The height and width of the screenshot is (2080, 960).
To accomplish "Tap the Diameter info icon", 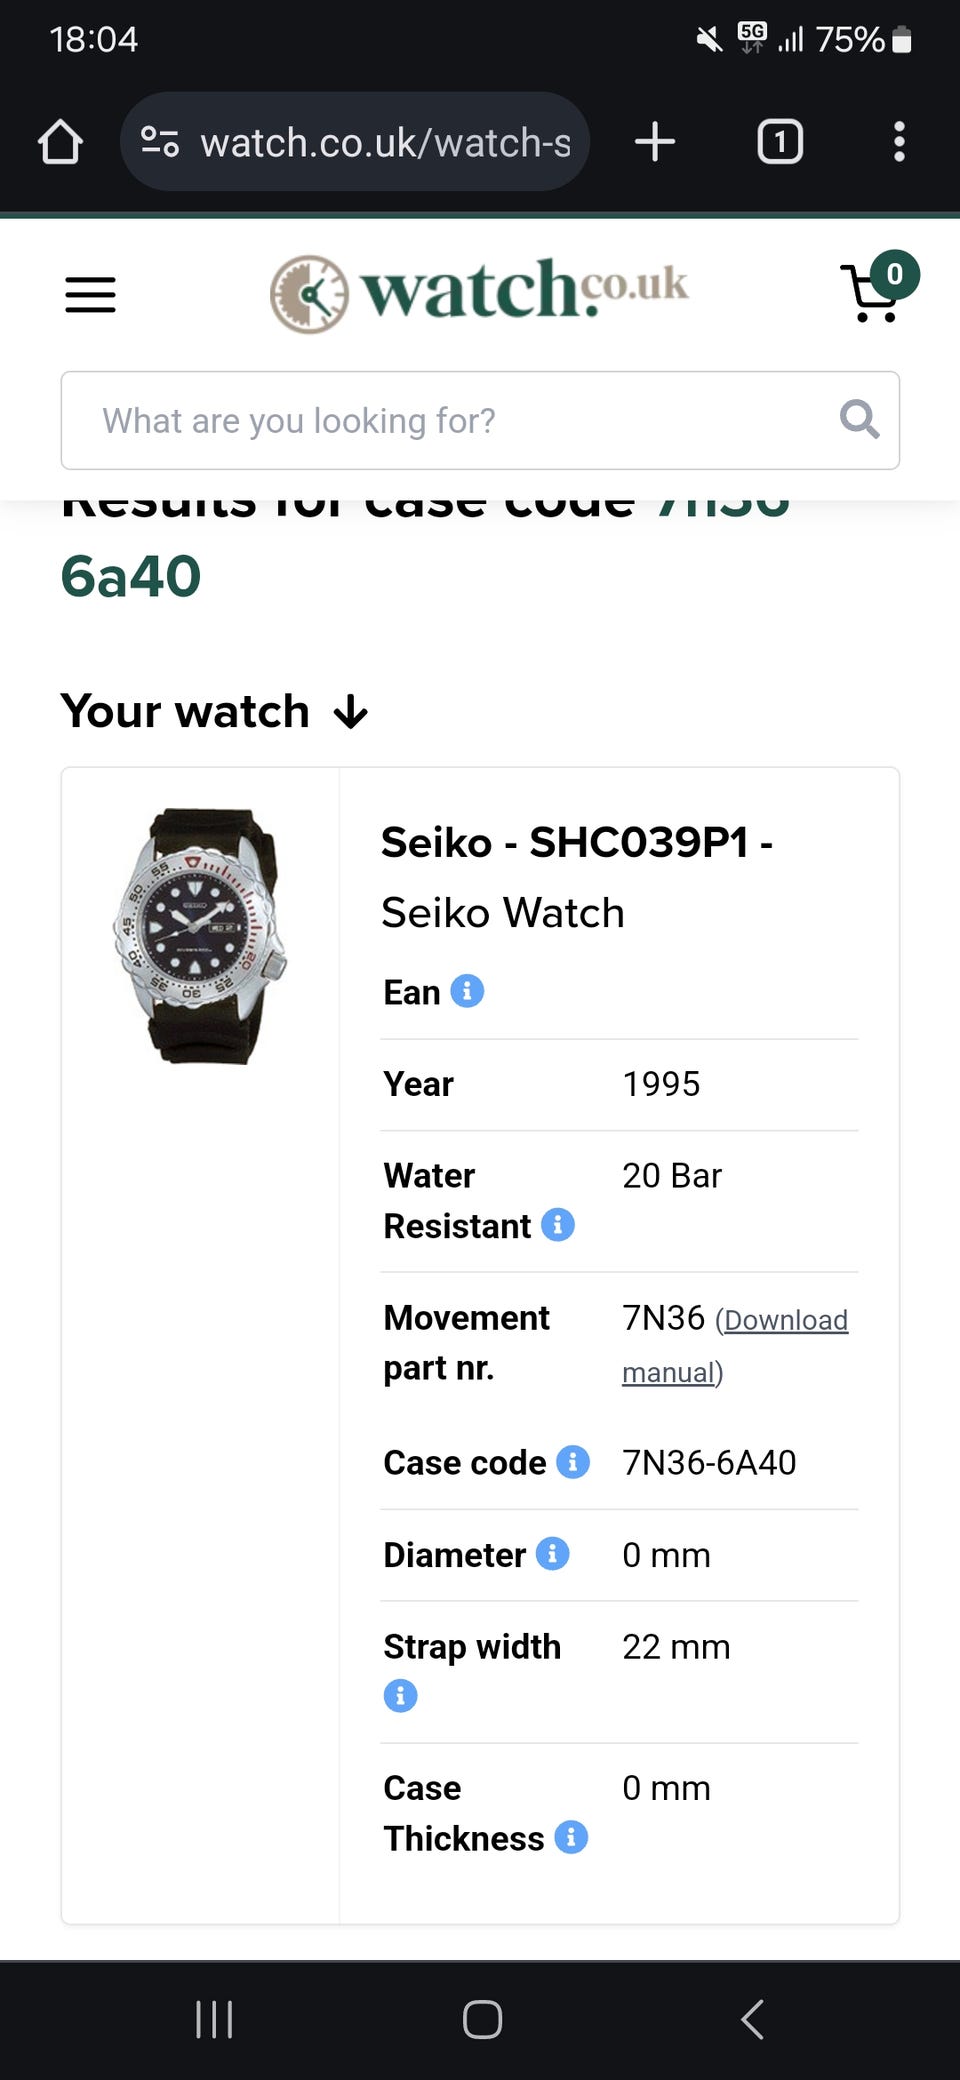I will pos(552,1553).
